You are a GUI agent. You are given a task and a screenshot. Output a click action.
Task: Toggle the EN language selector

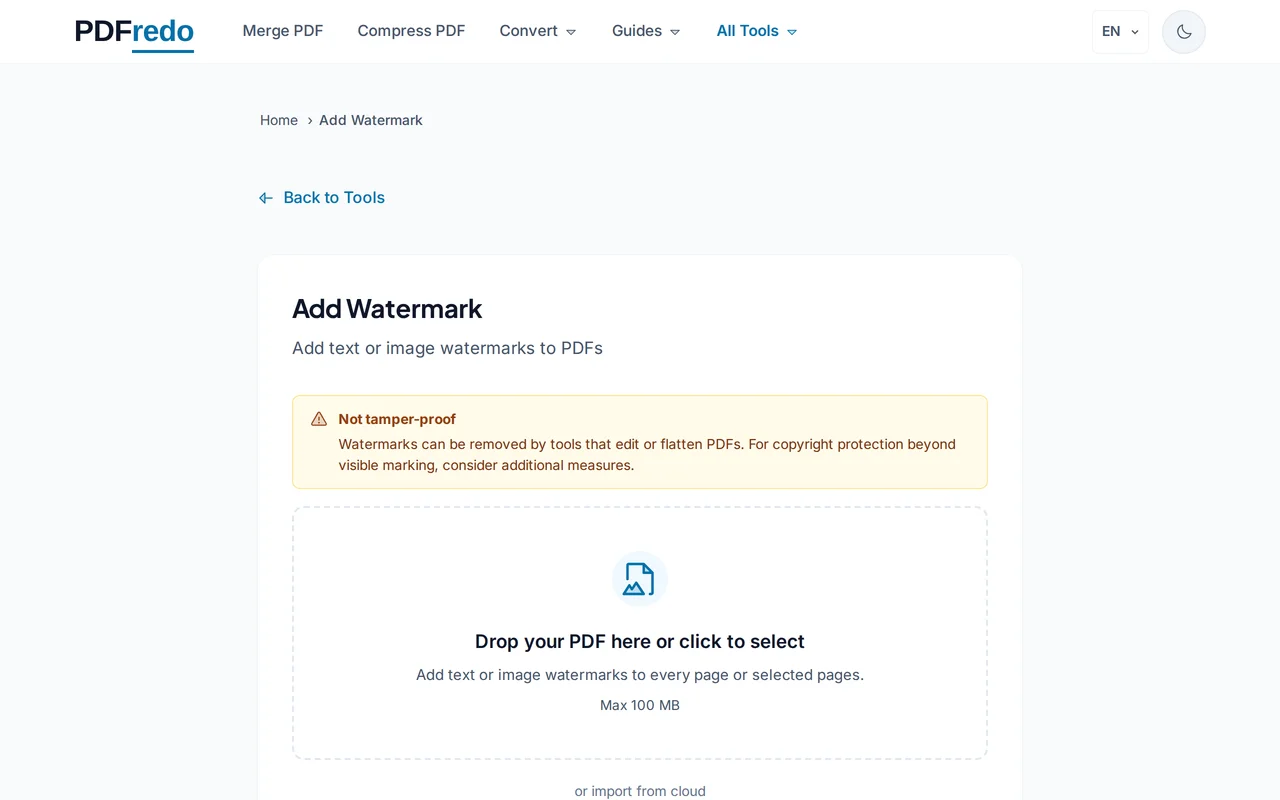[x=1119, y=31]
